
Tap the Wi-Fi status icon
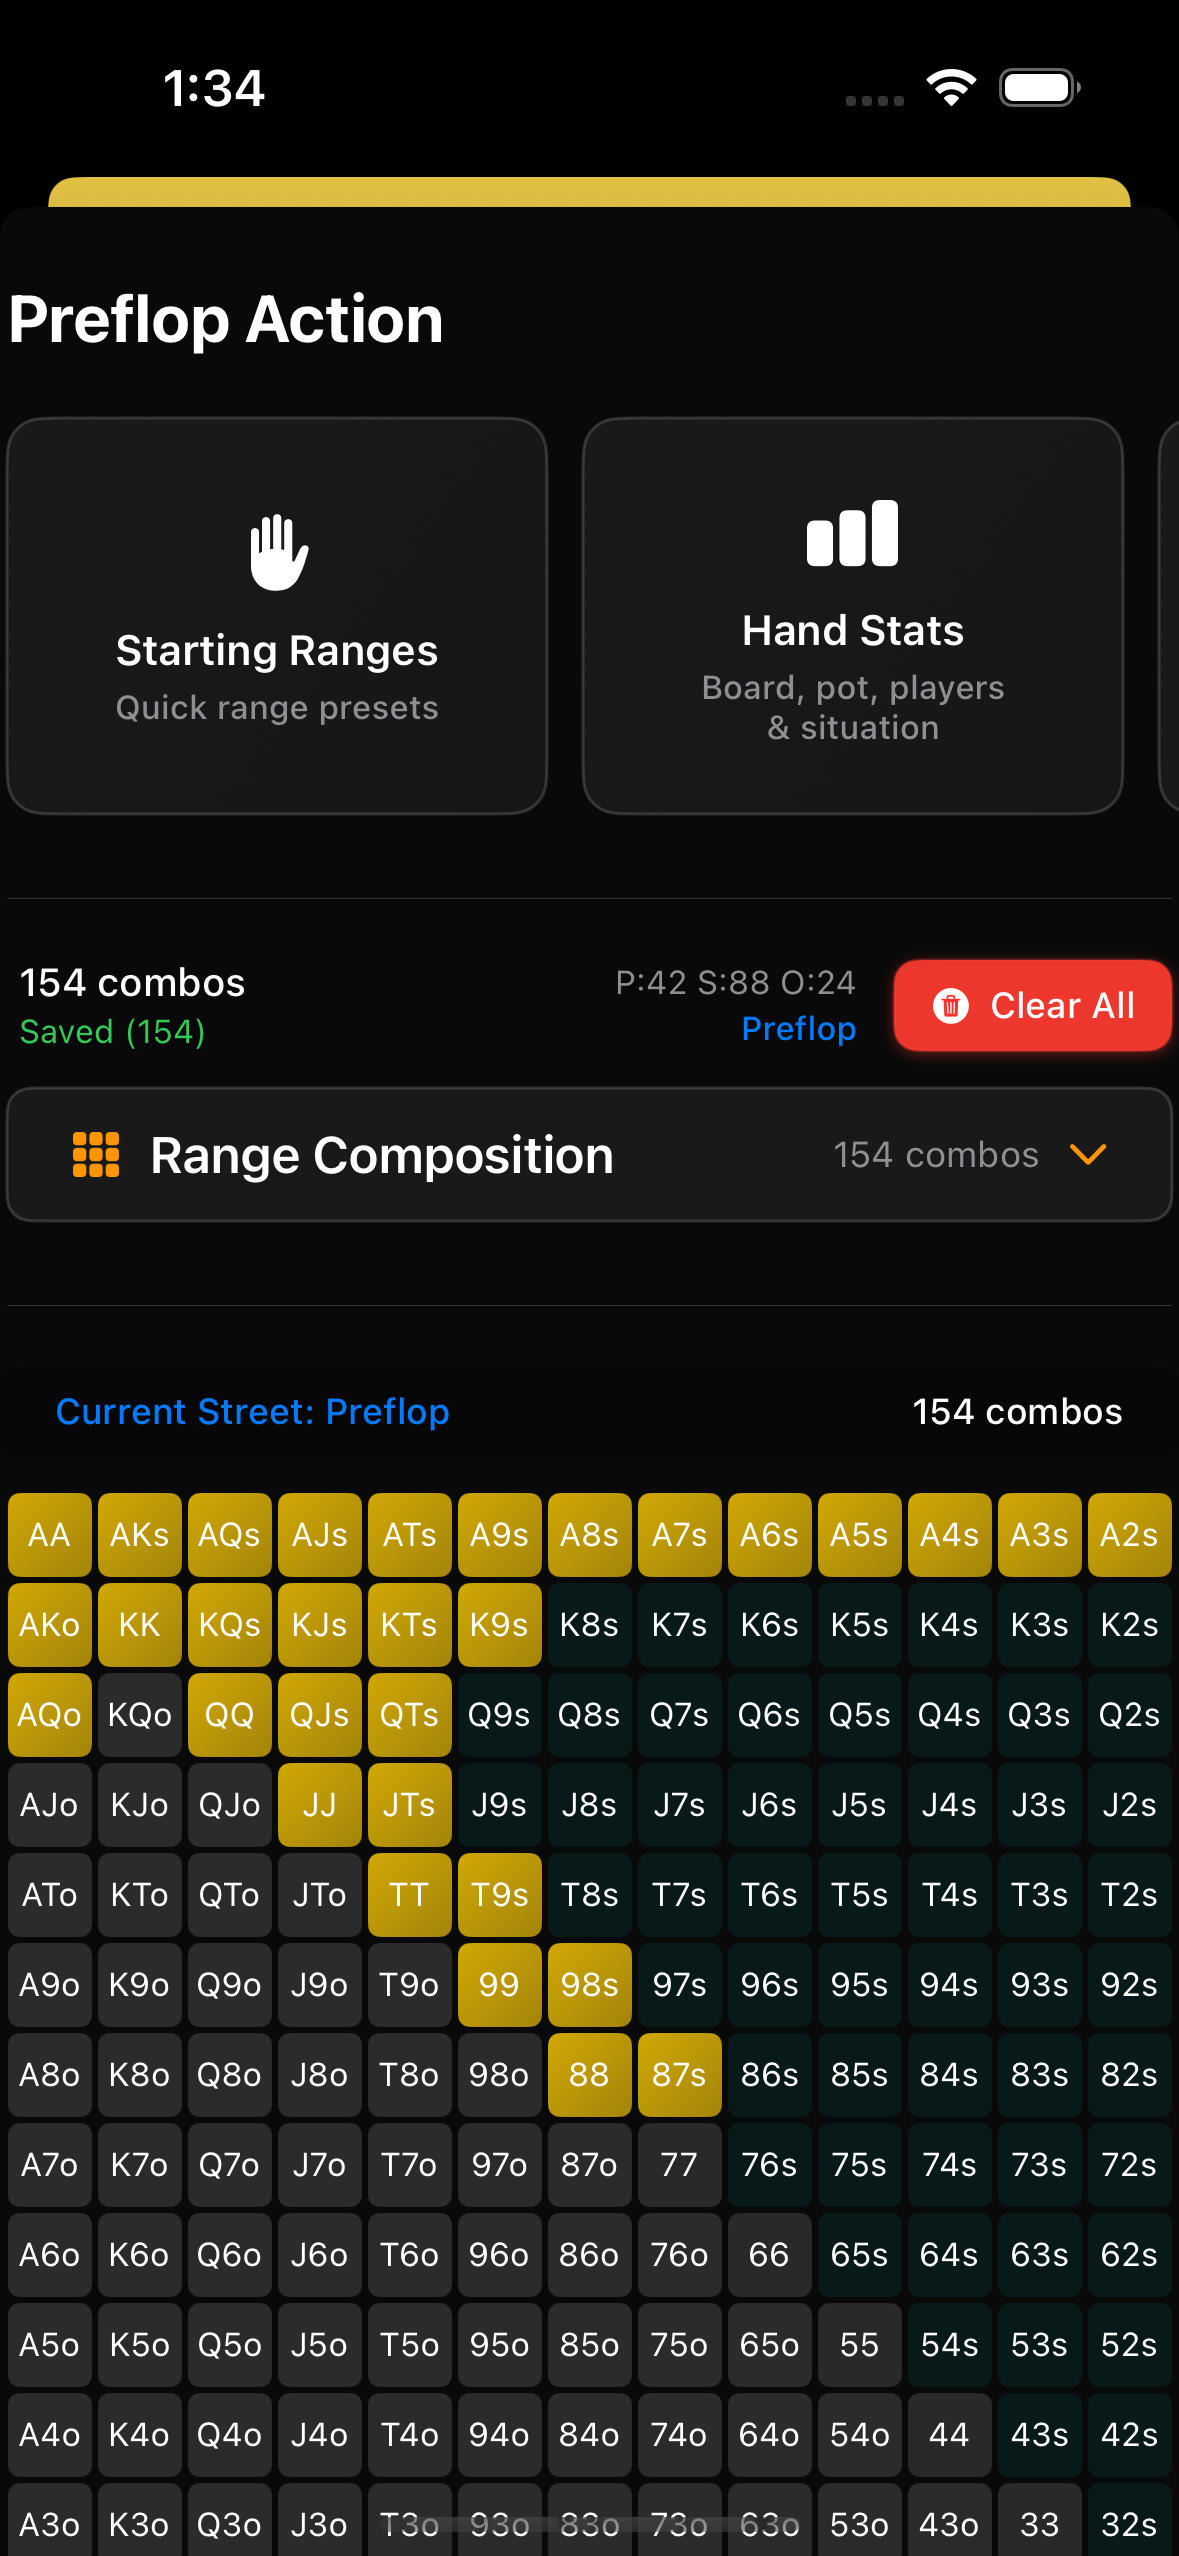tap(951, 88)
